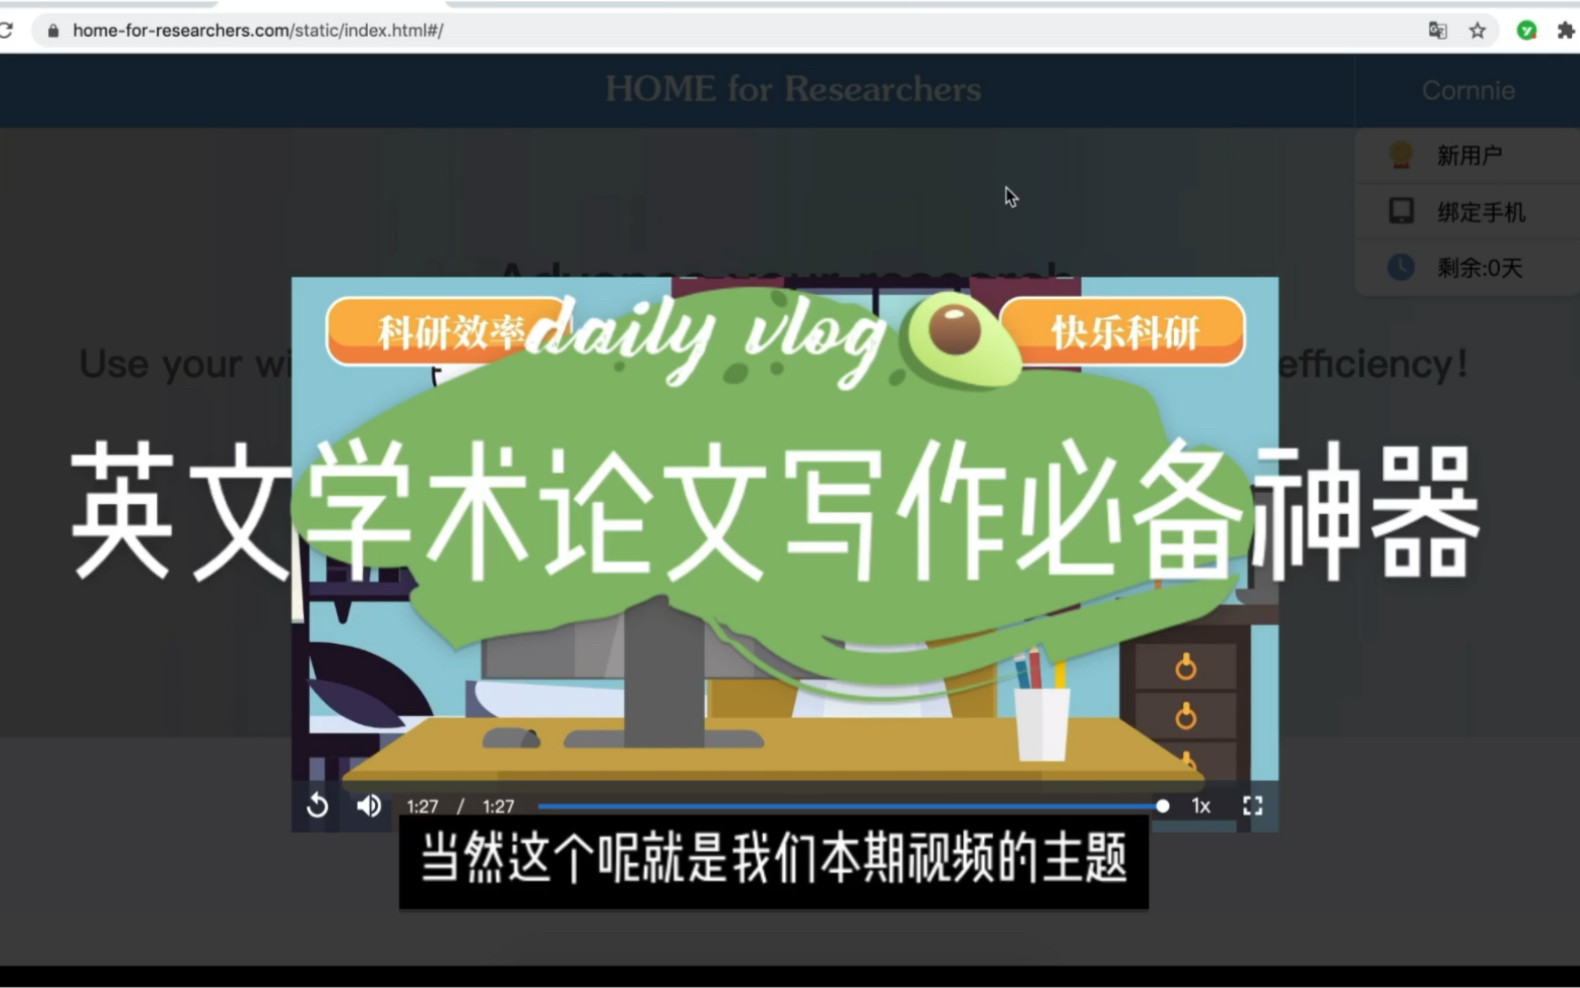Click the green checkmark extension icon
The width and height of the screenshot is (1580, 988).
(1526, 30)
